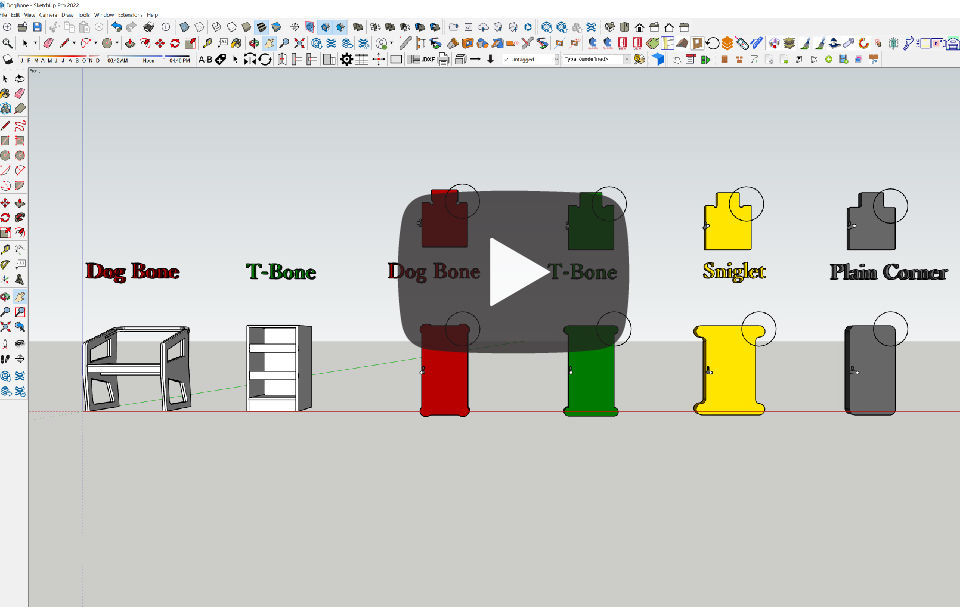Select the small yellow Sniglet corner detail
The width and height of the screenshot is (960, 608).
click(x=729, y=221)
